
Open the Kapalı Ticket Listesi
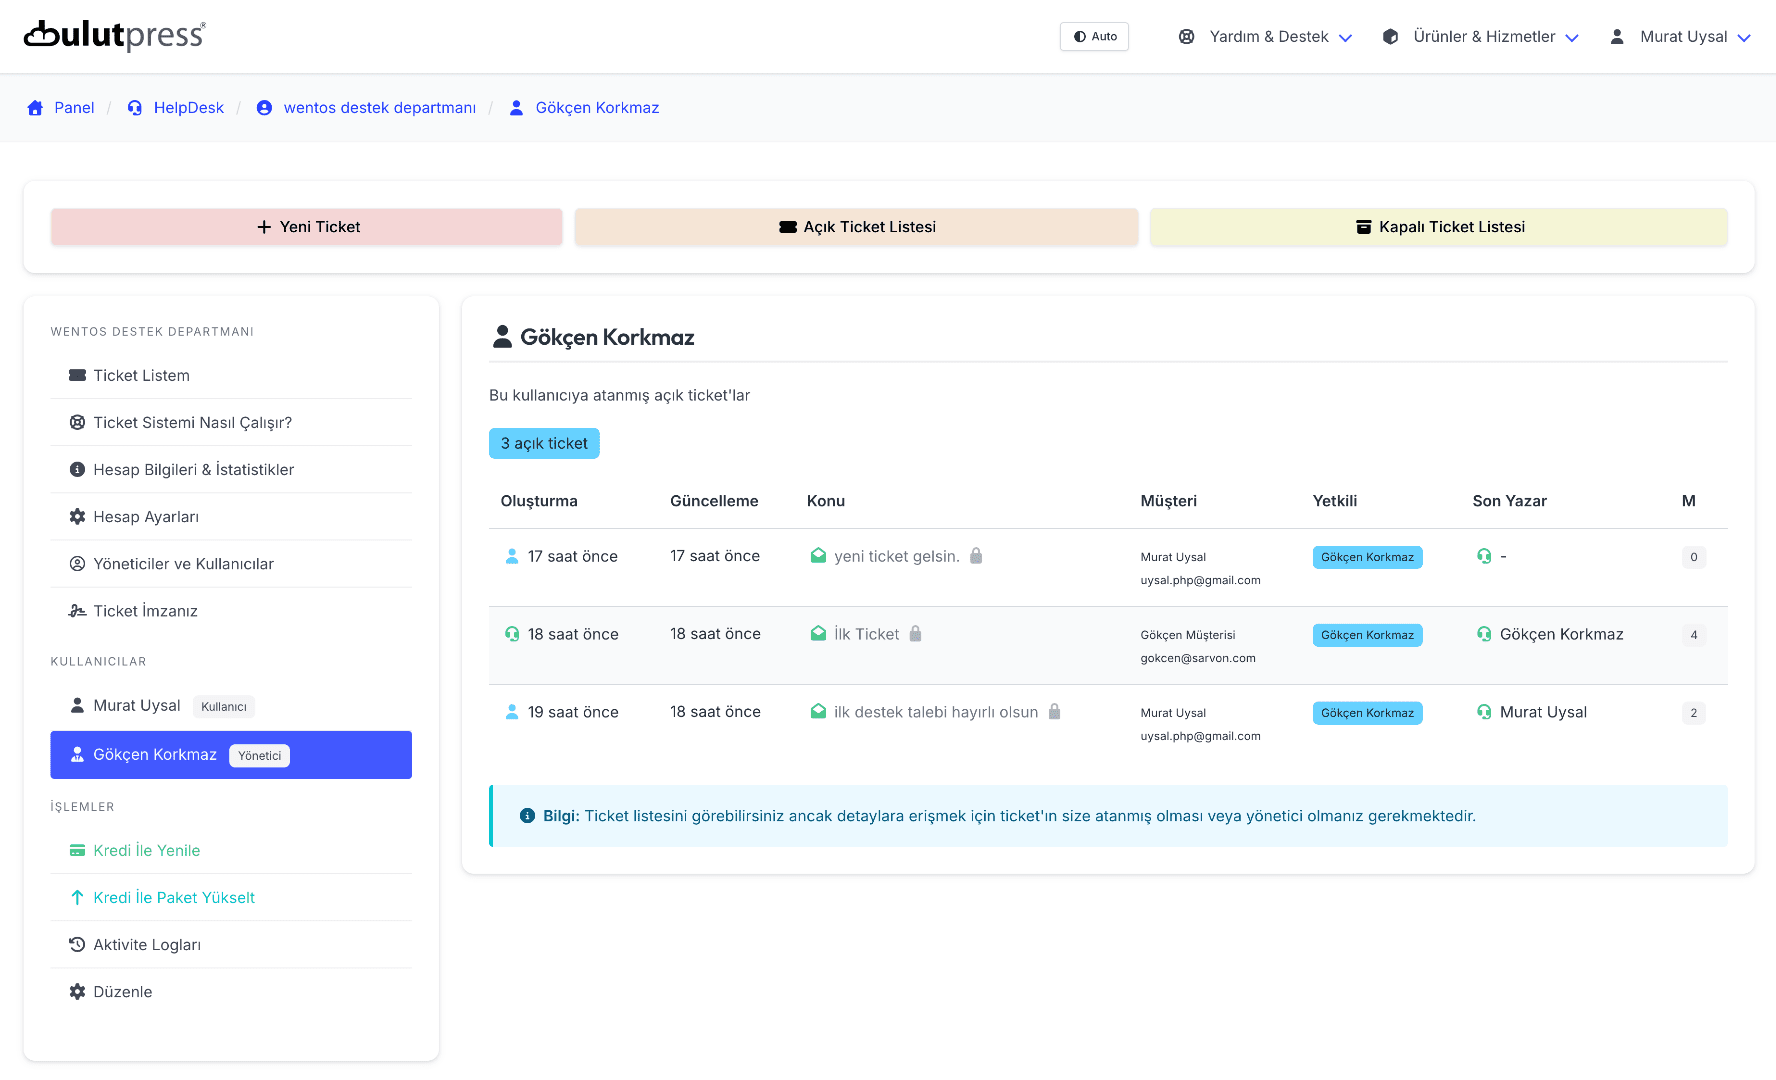(1438, 227)
